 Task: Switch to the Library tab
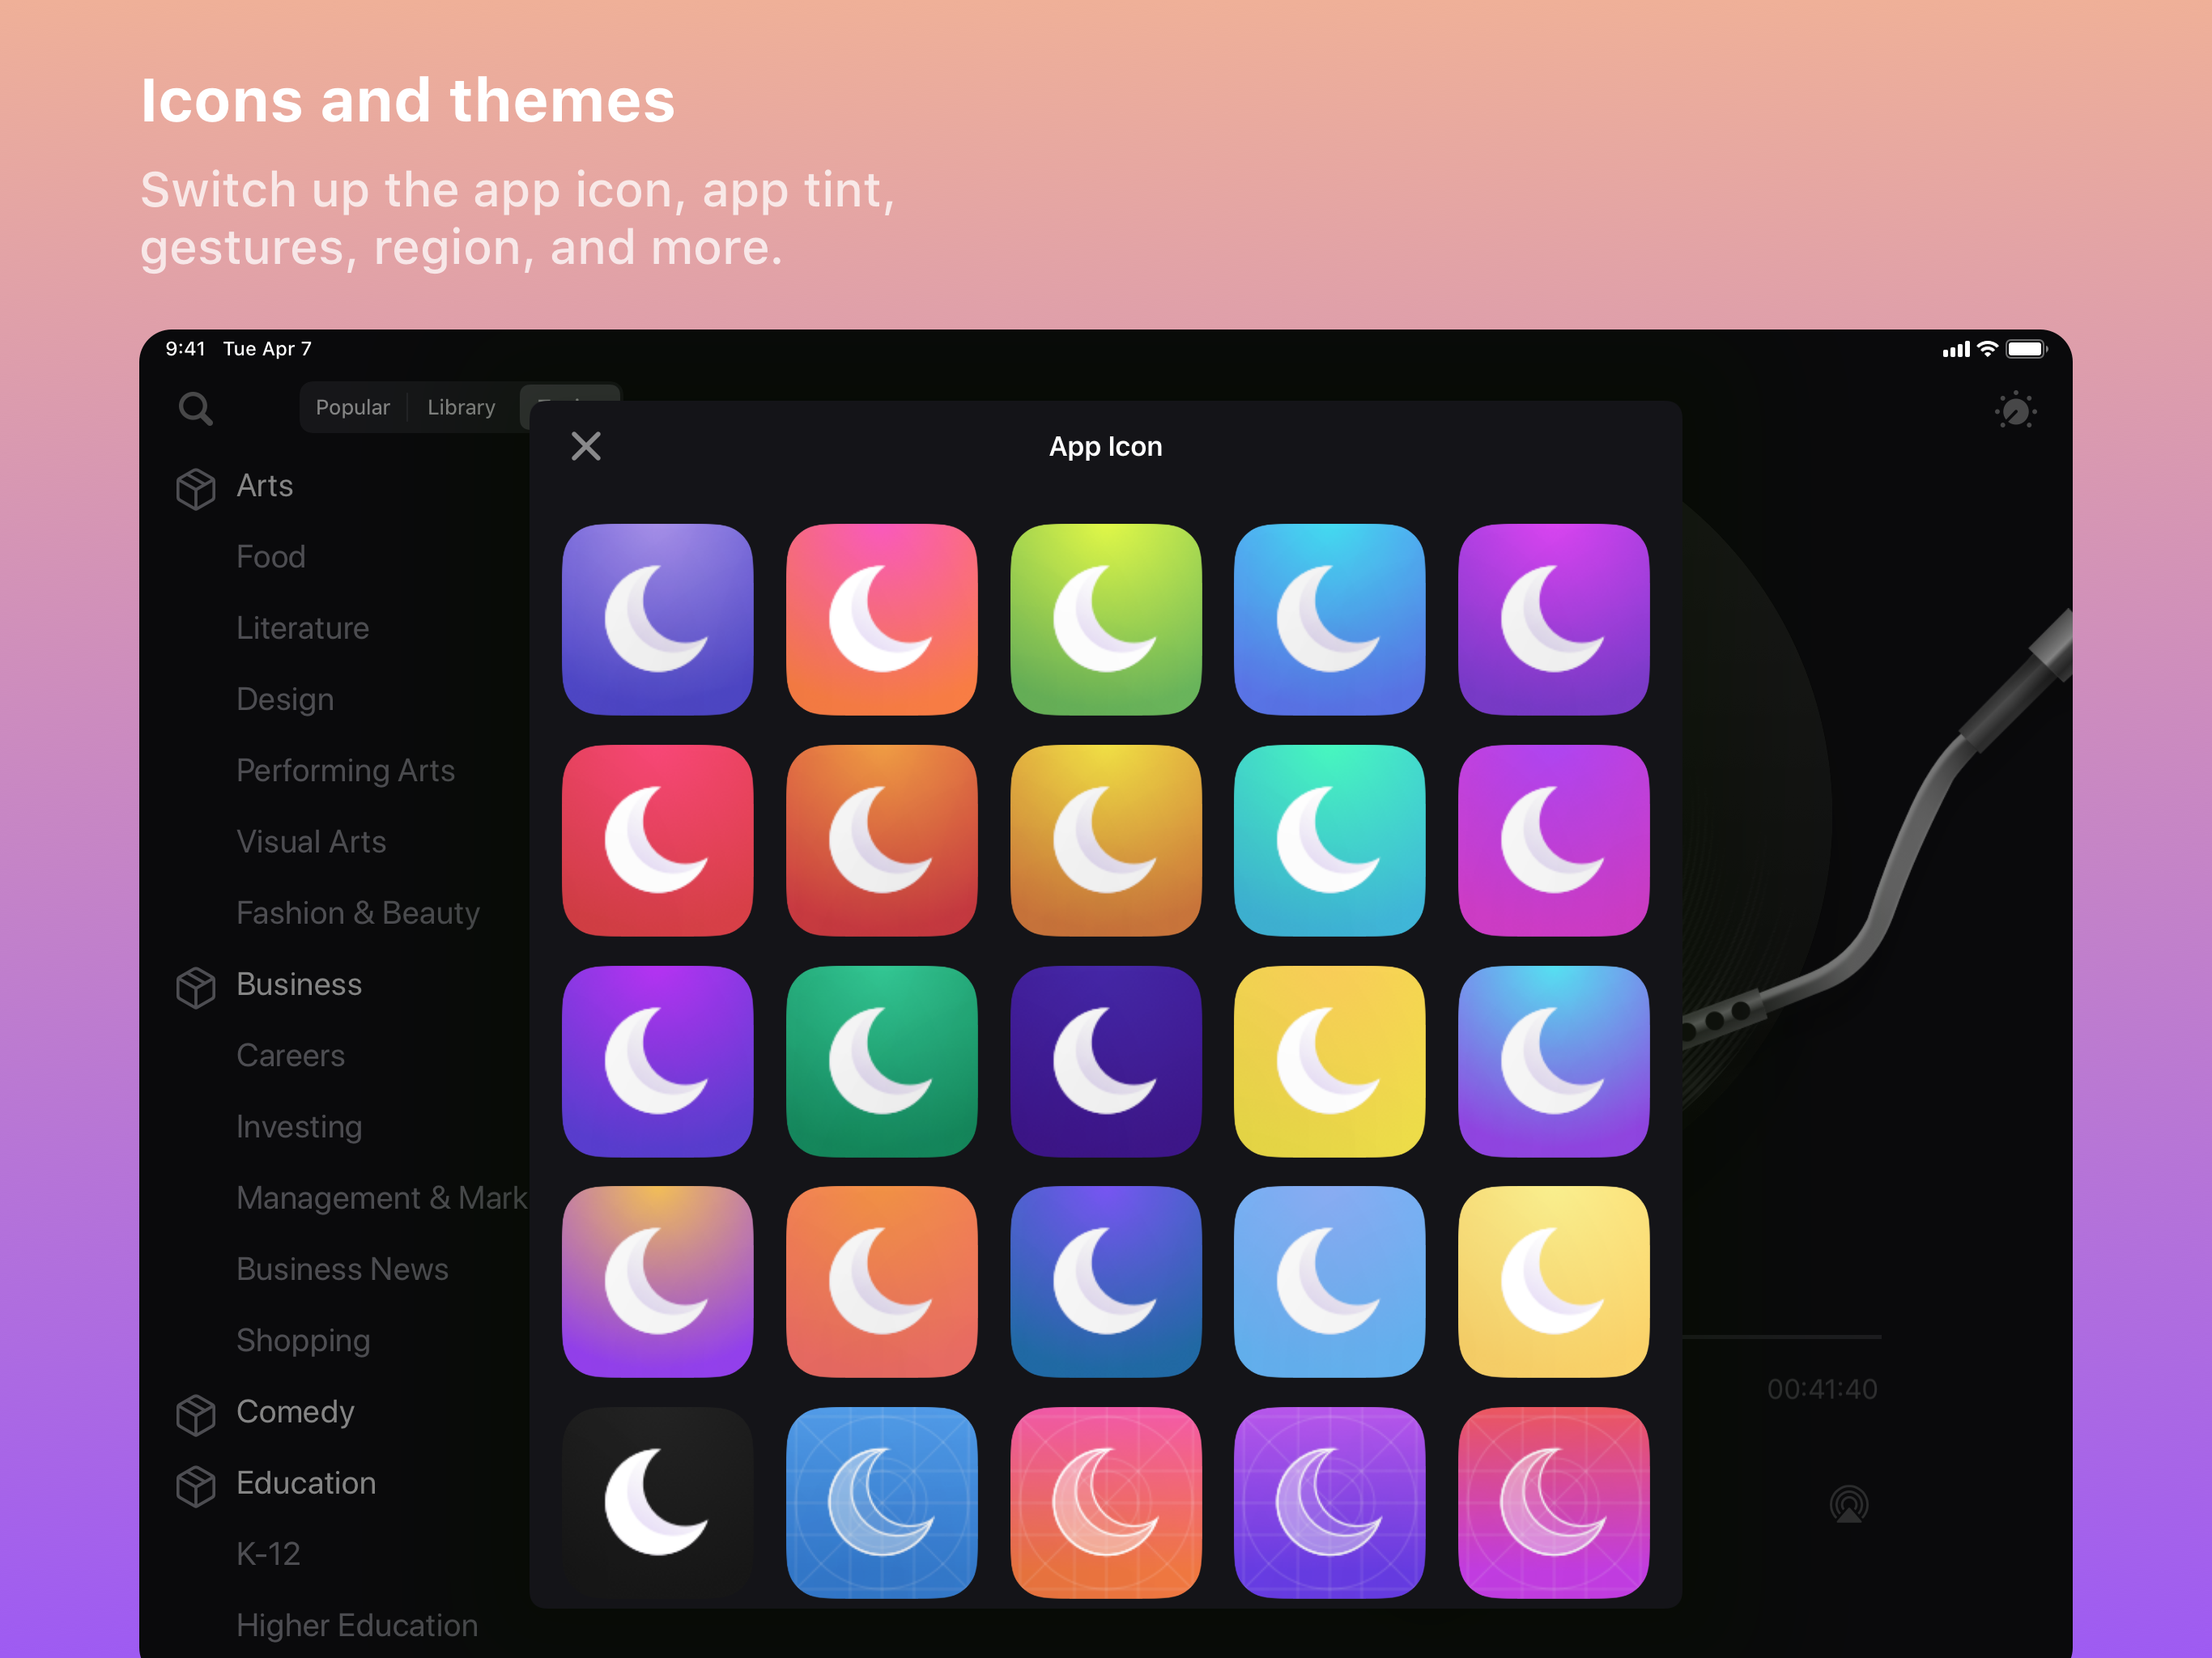(461, 407)
